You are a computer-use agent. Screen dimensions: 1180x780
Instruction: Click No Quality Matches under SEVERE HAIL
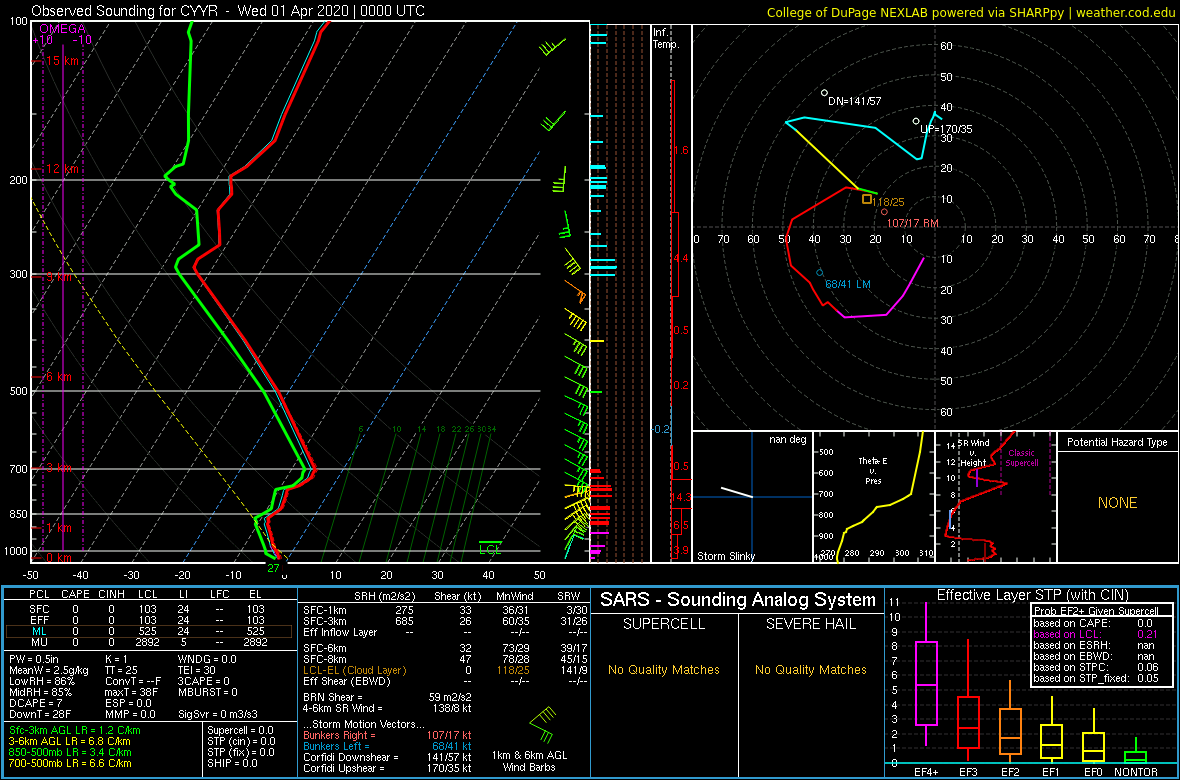click(x=810, y=669)
